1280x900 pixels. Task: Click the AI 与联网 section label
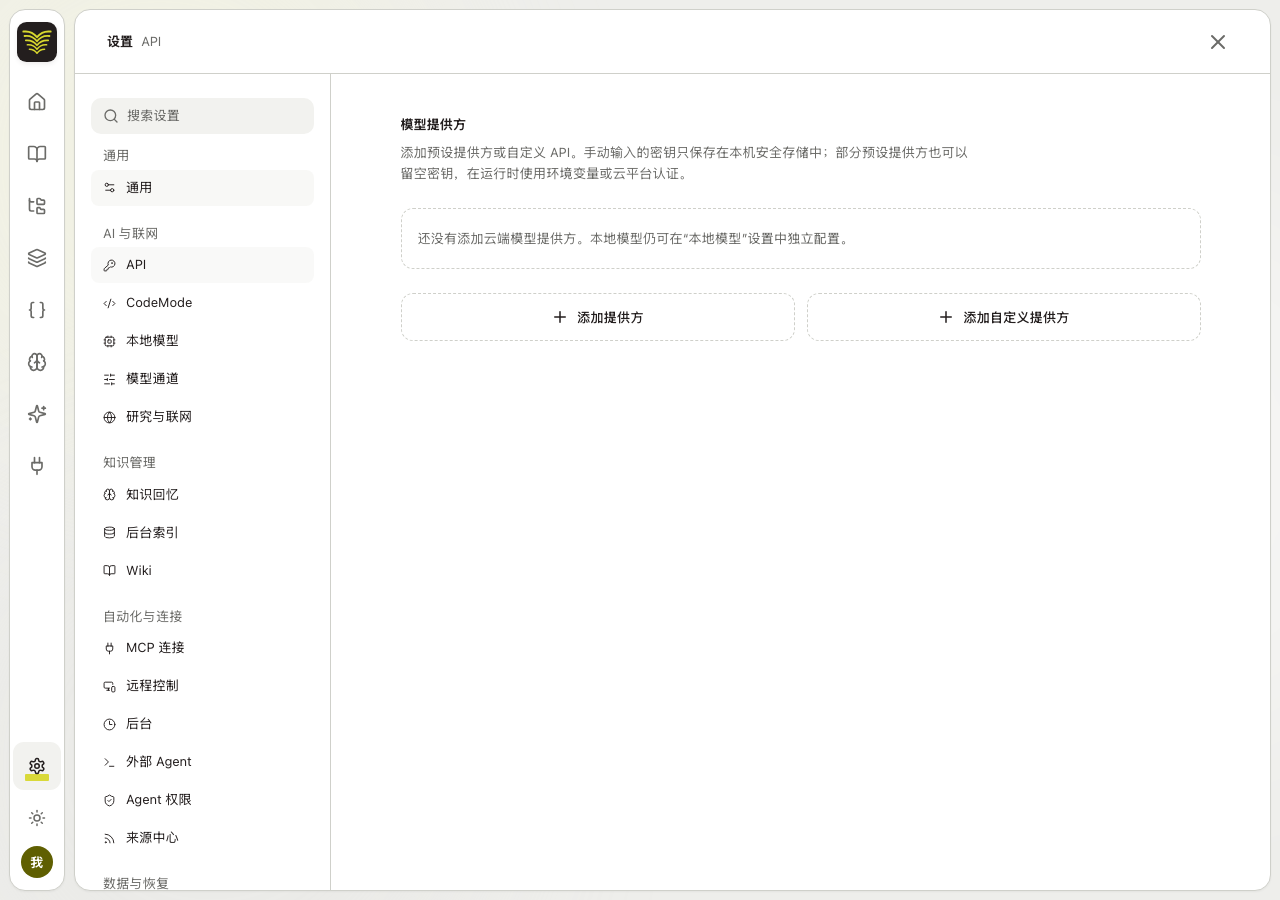click(x=131, y=234)
